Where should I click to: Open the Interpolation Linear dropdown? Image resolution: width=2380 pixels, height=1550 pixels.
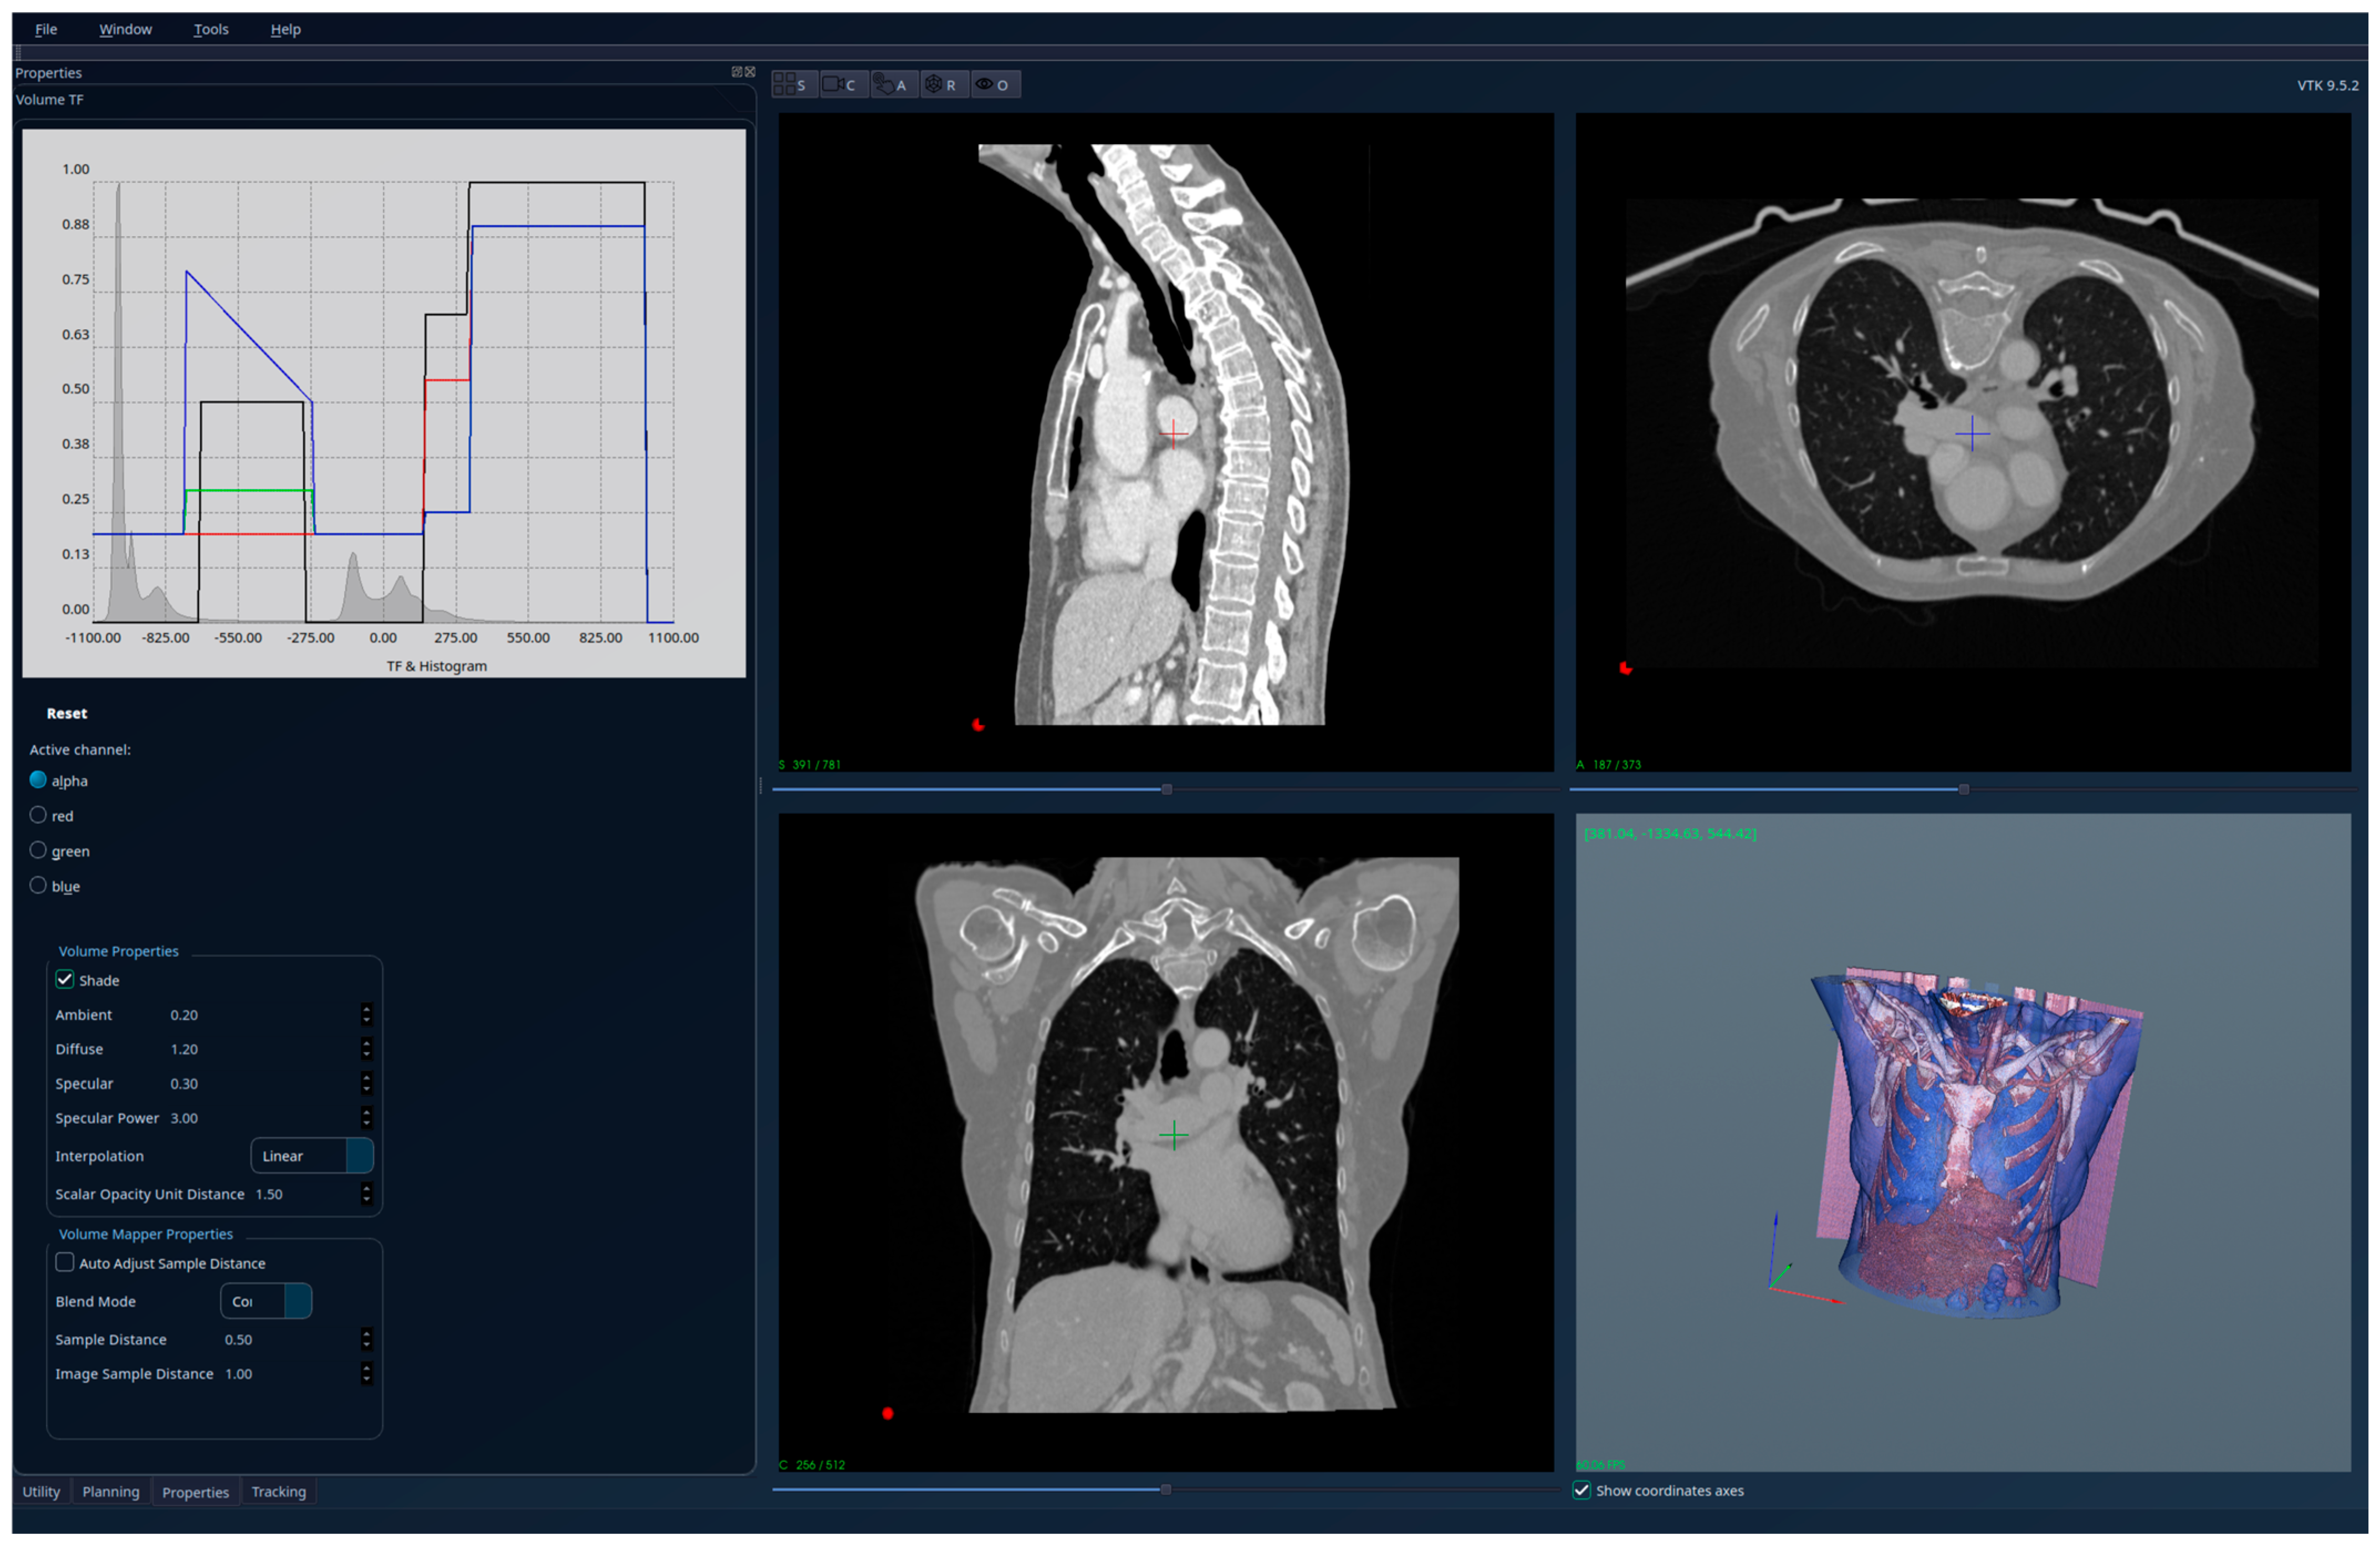[x=311, y=1156]
